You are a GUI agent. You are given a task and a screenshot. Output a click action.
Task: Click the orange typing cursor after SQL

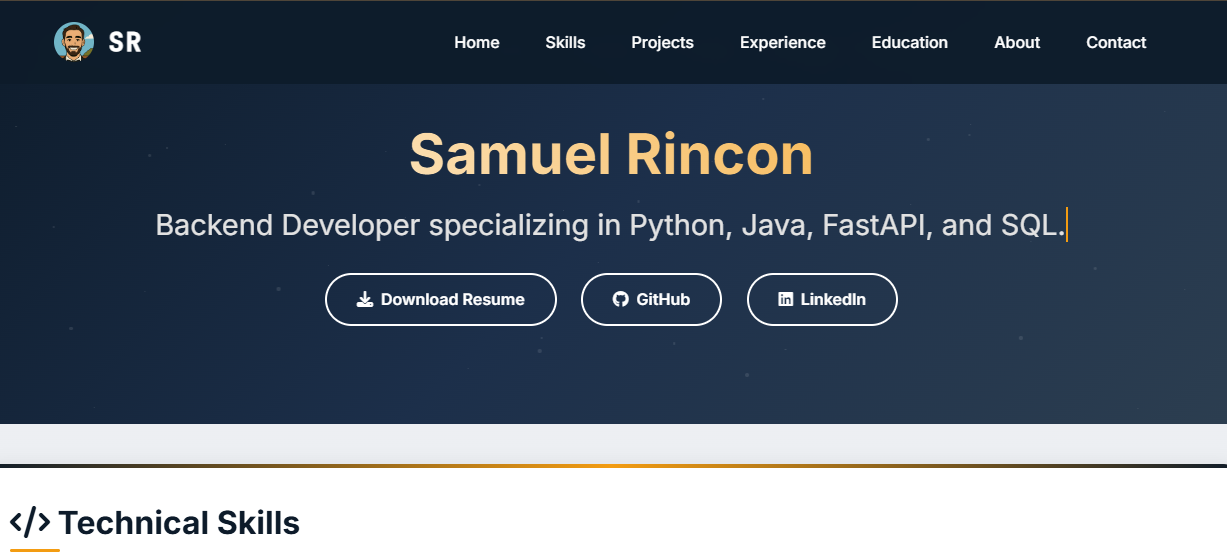point(1067,224)
